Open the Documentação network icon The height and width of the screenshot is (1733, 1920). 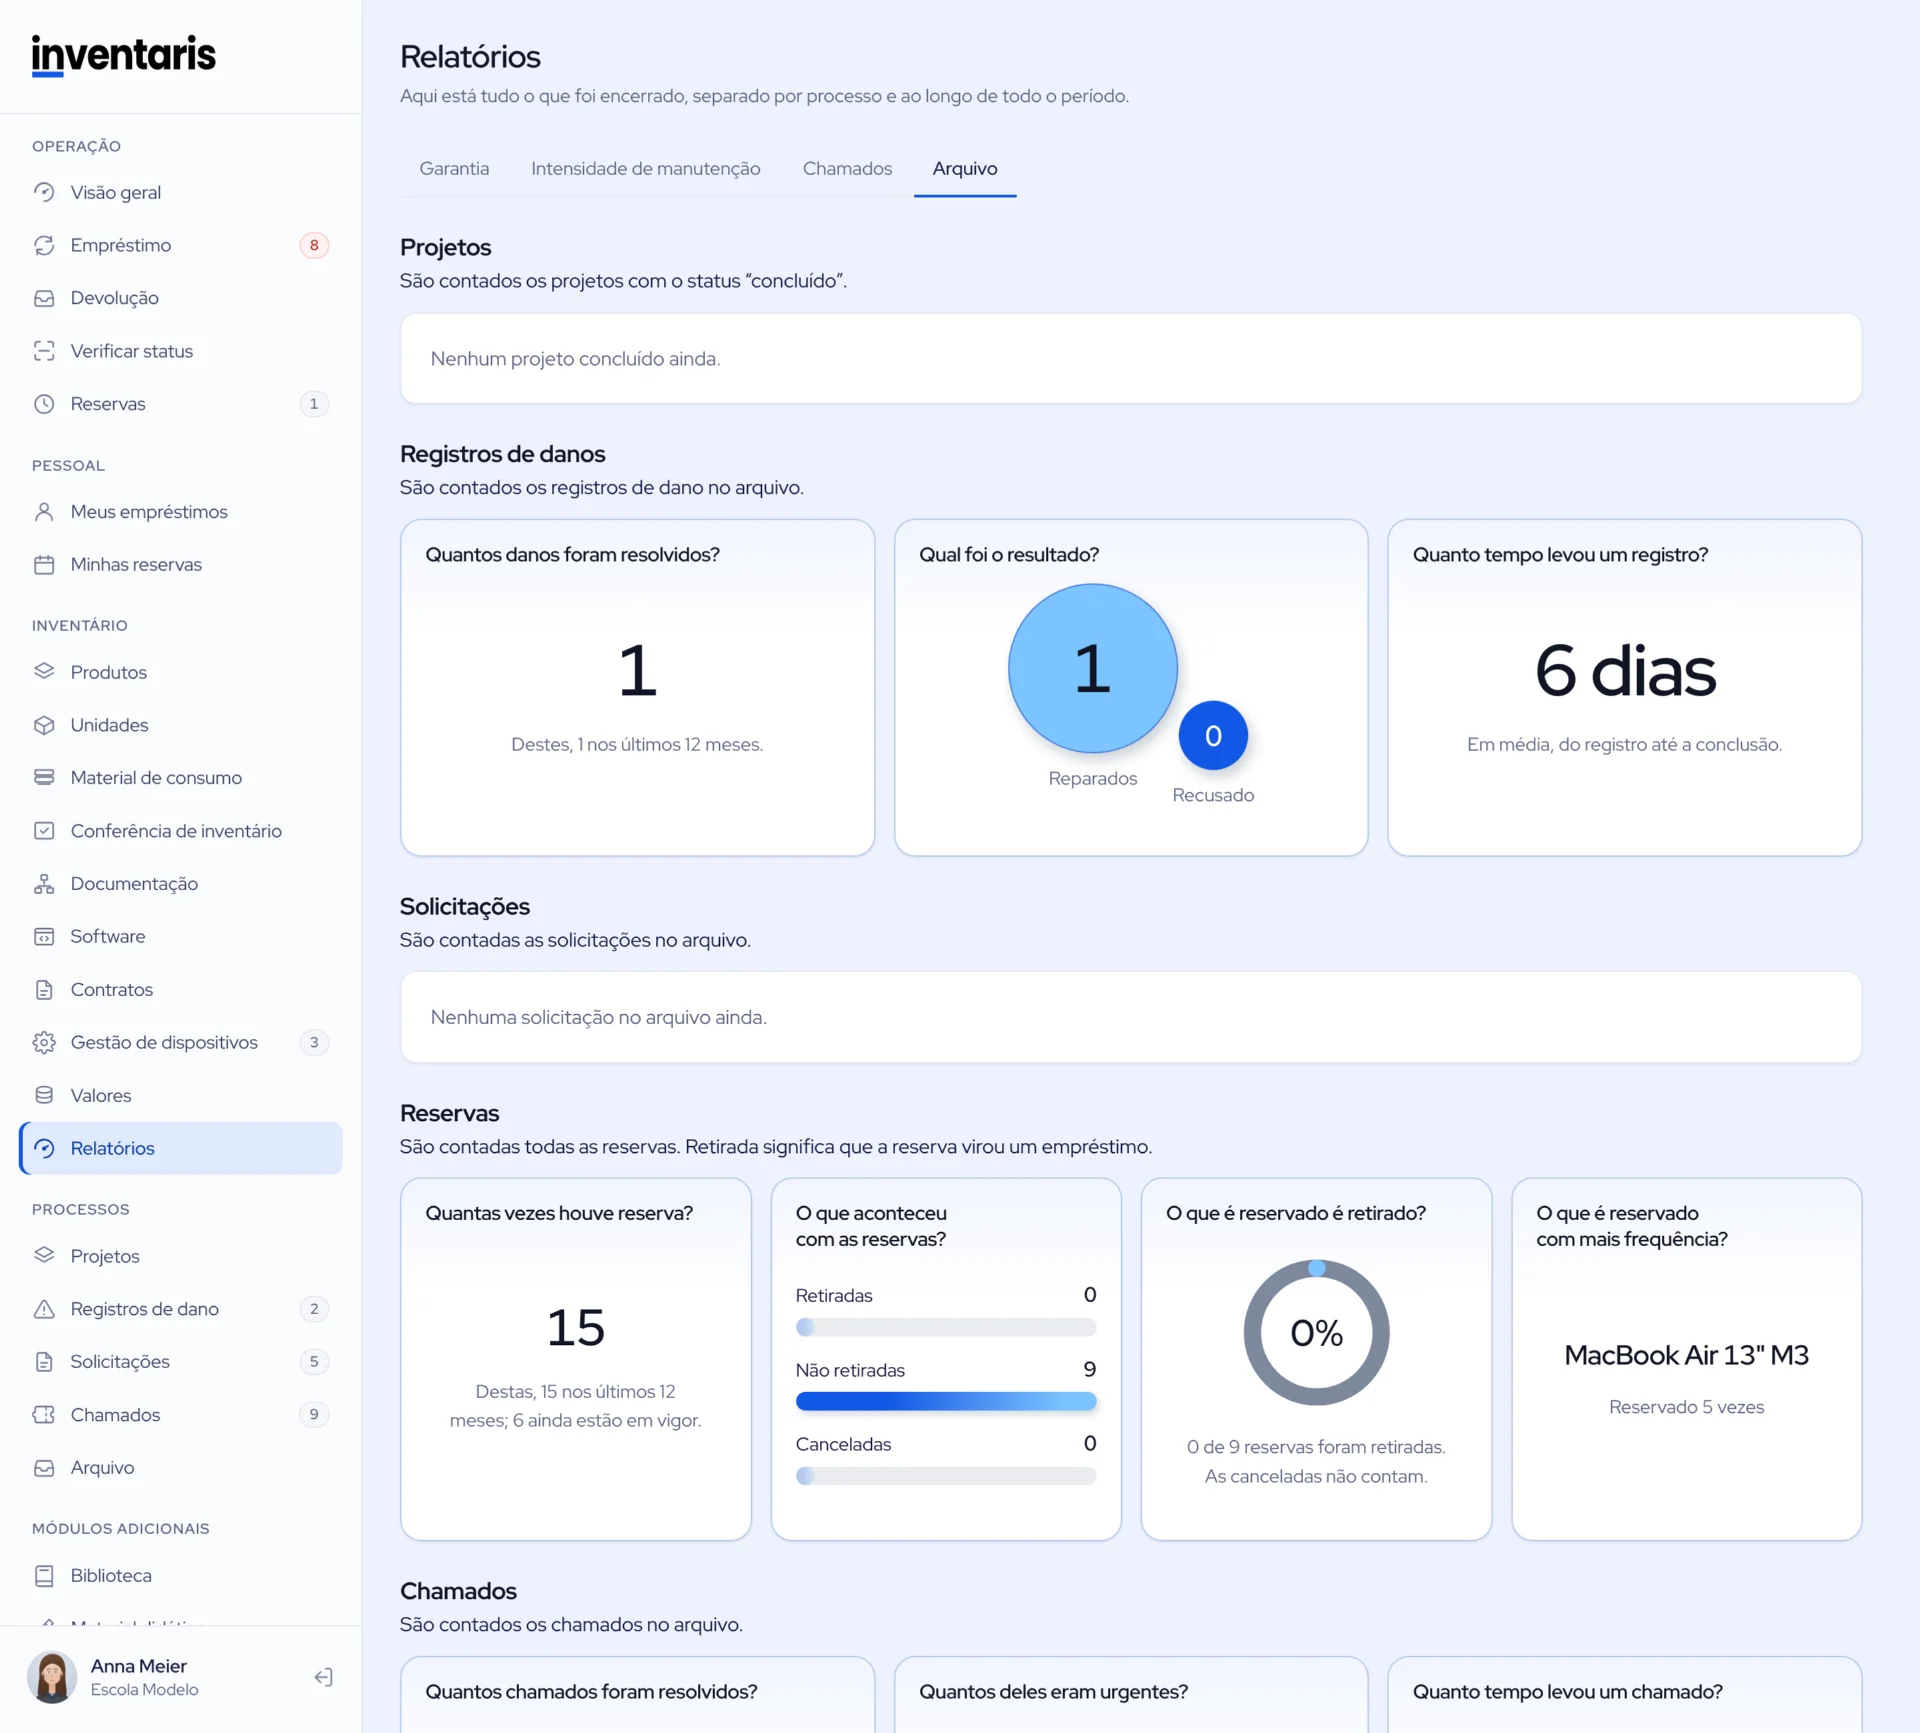(x=44, y=884)
